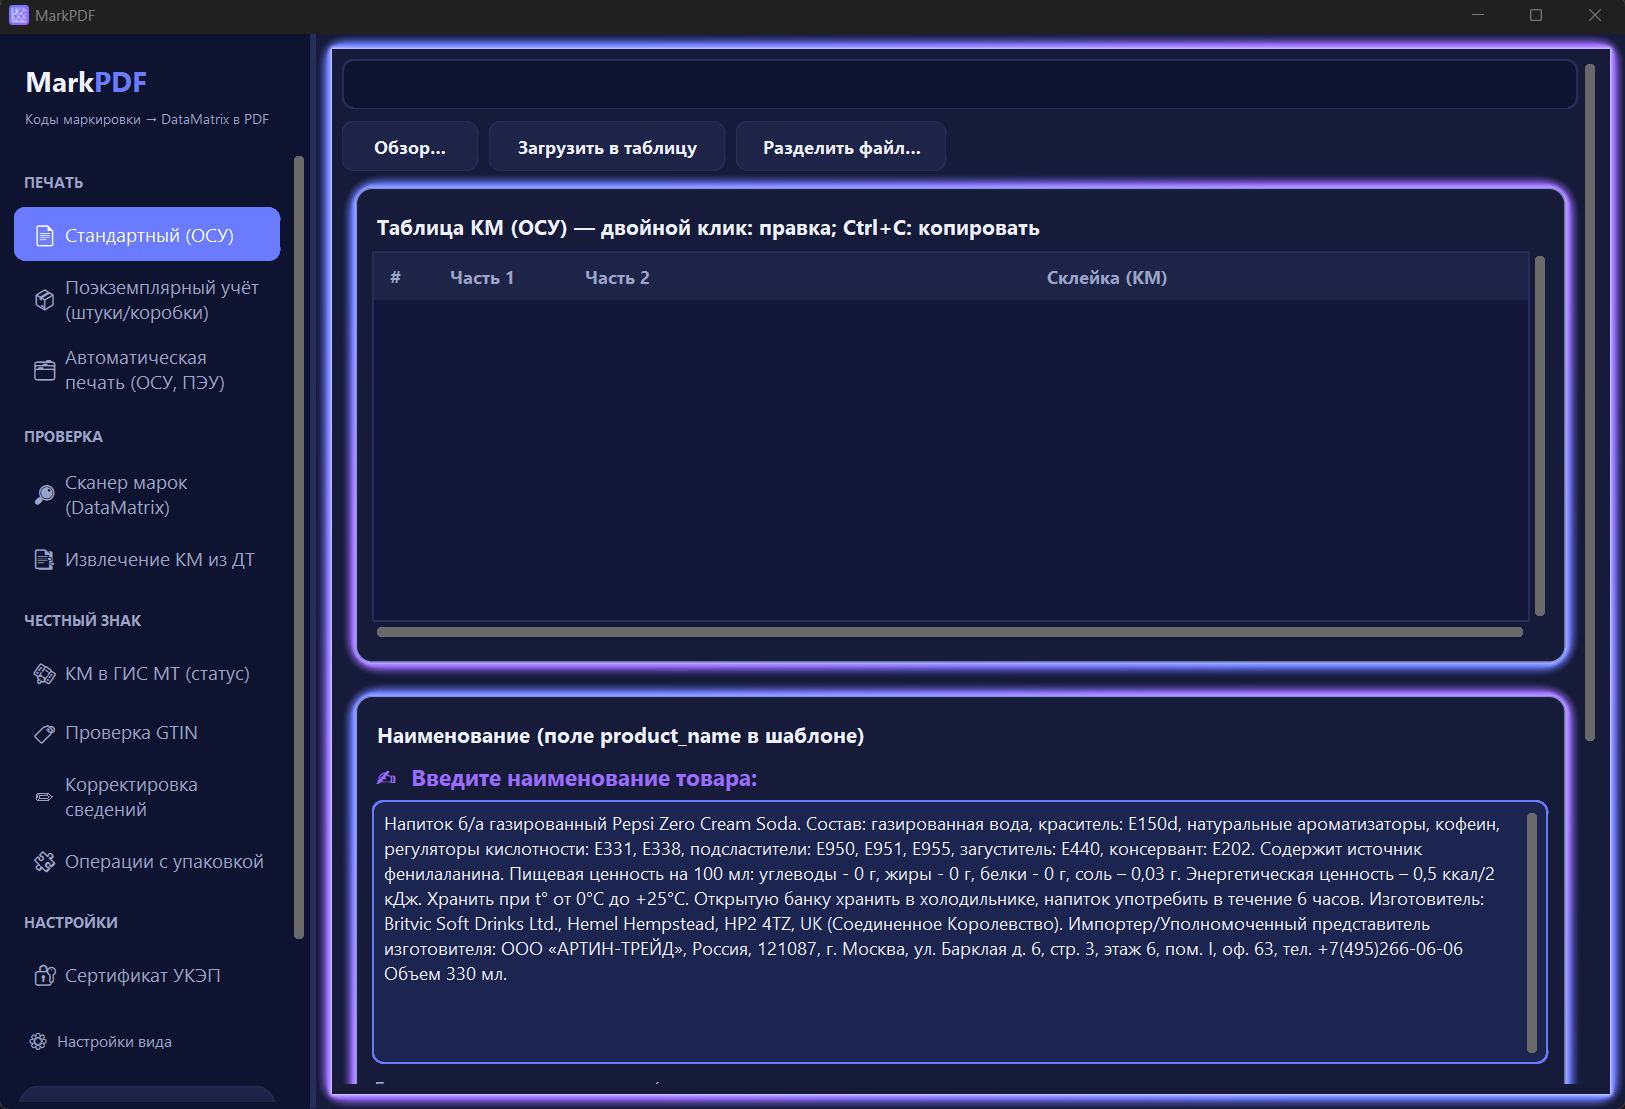Click the file path input field at top
The height and width of the screenshot is (1109, 1625).
pyautogui.click(x=960, y=85)
